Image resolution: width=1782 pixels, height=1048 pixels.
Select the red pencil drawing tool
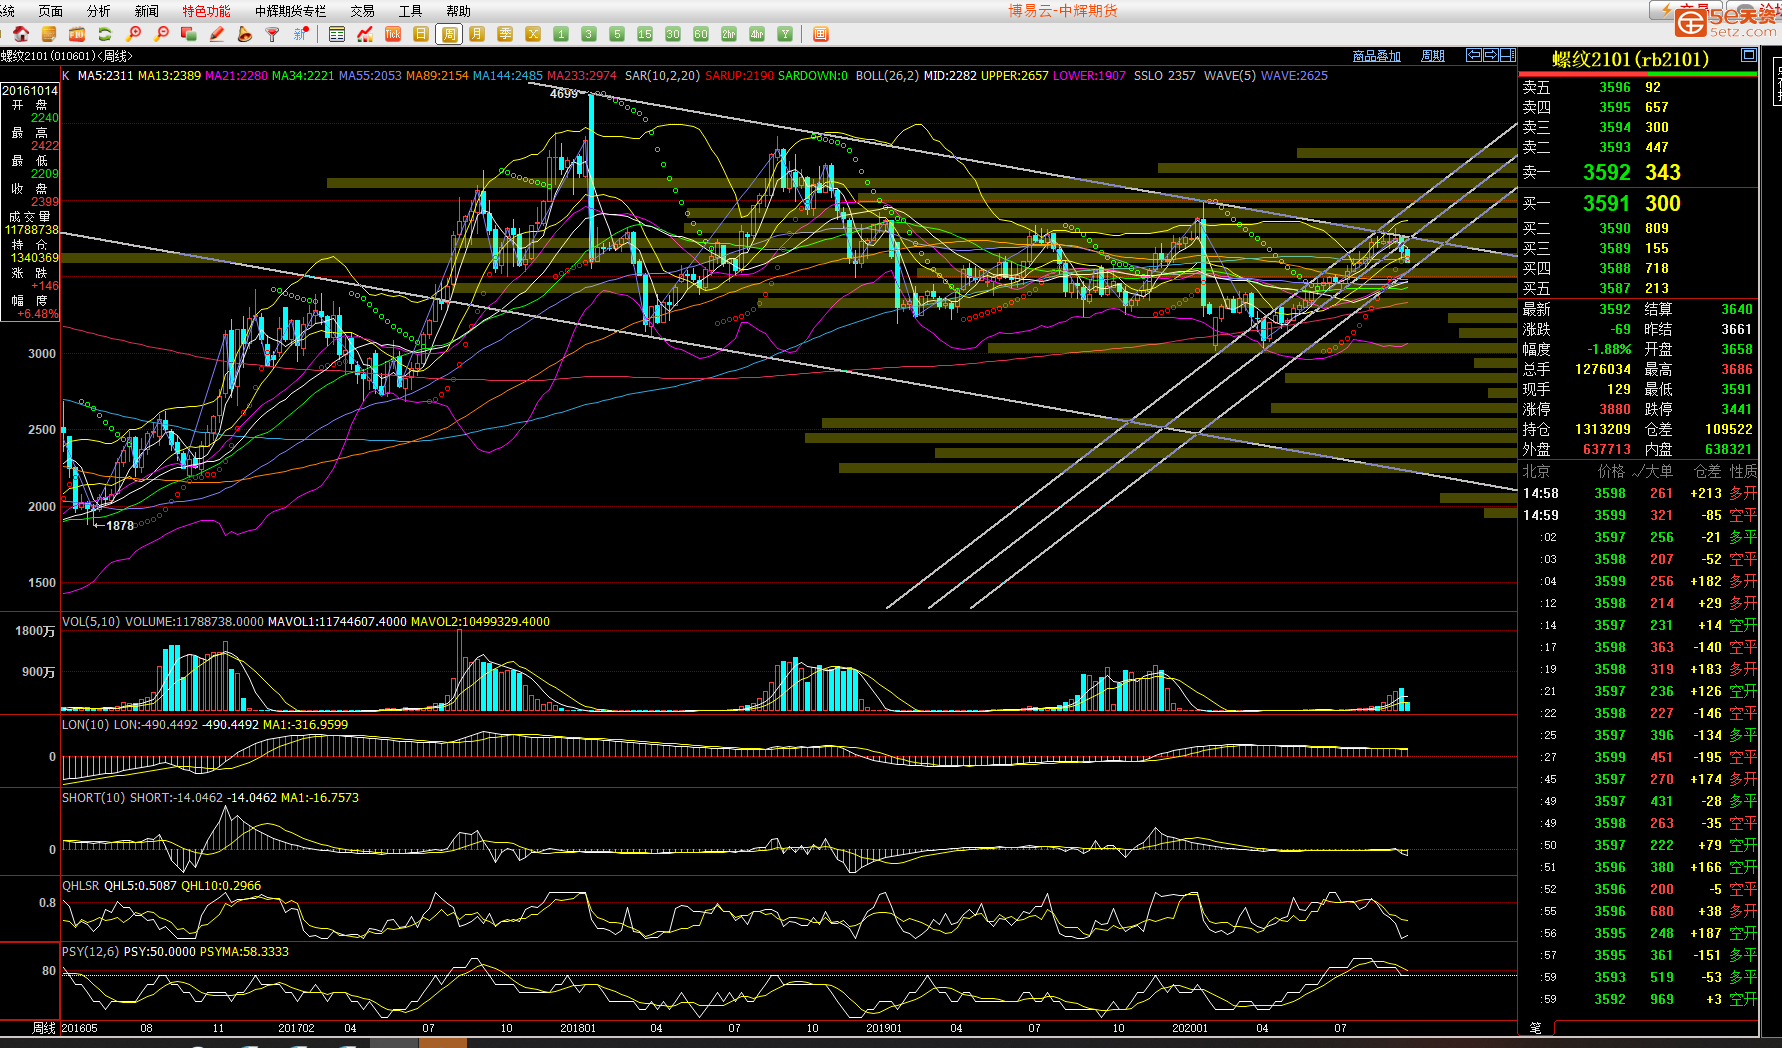pos(217,34)
